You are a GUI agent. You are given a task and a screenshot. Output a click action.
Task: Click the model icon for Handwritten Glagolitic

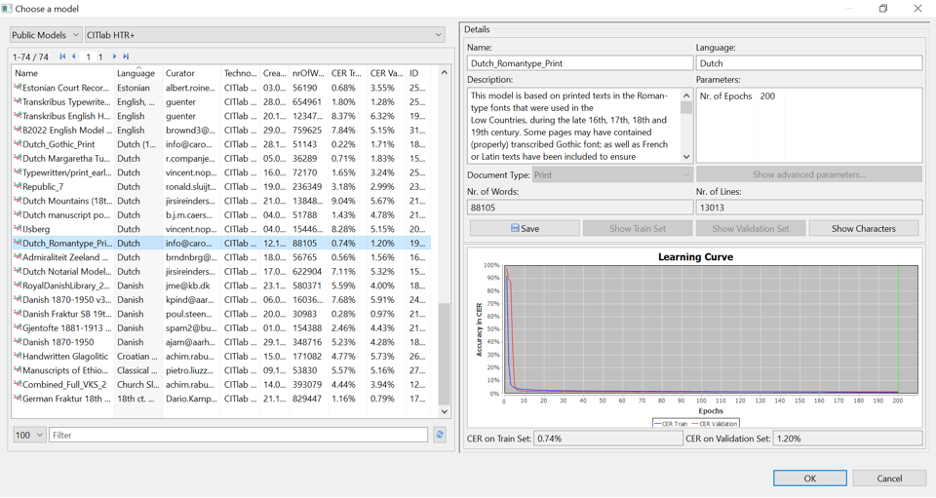17,356
